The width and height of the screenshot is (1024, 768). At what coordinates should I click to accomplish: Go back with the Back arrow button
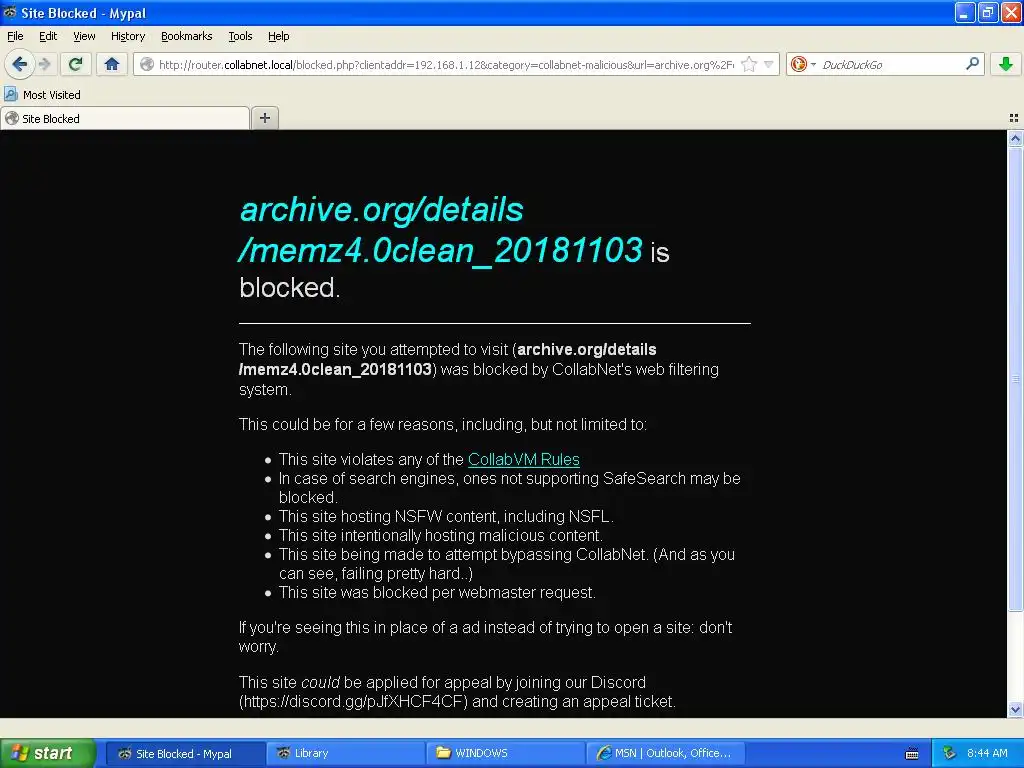click(19, 64)
